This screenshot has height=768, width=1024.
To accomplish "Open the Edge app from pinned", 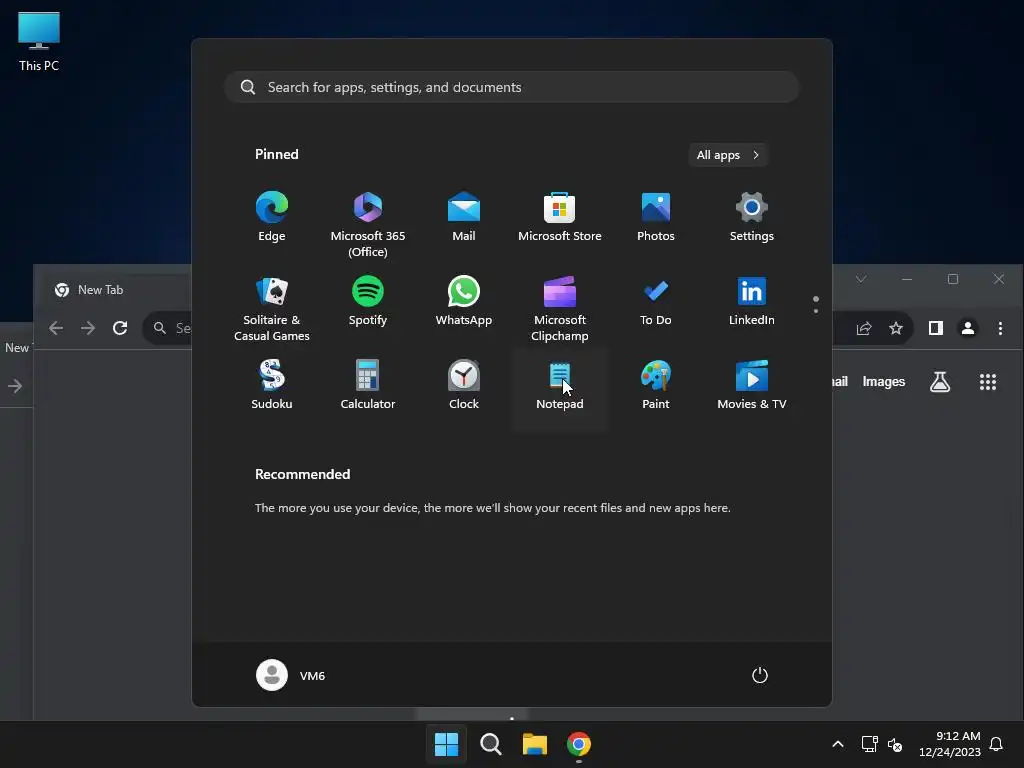I will (272, 217).
